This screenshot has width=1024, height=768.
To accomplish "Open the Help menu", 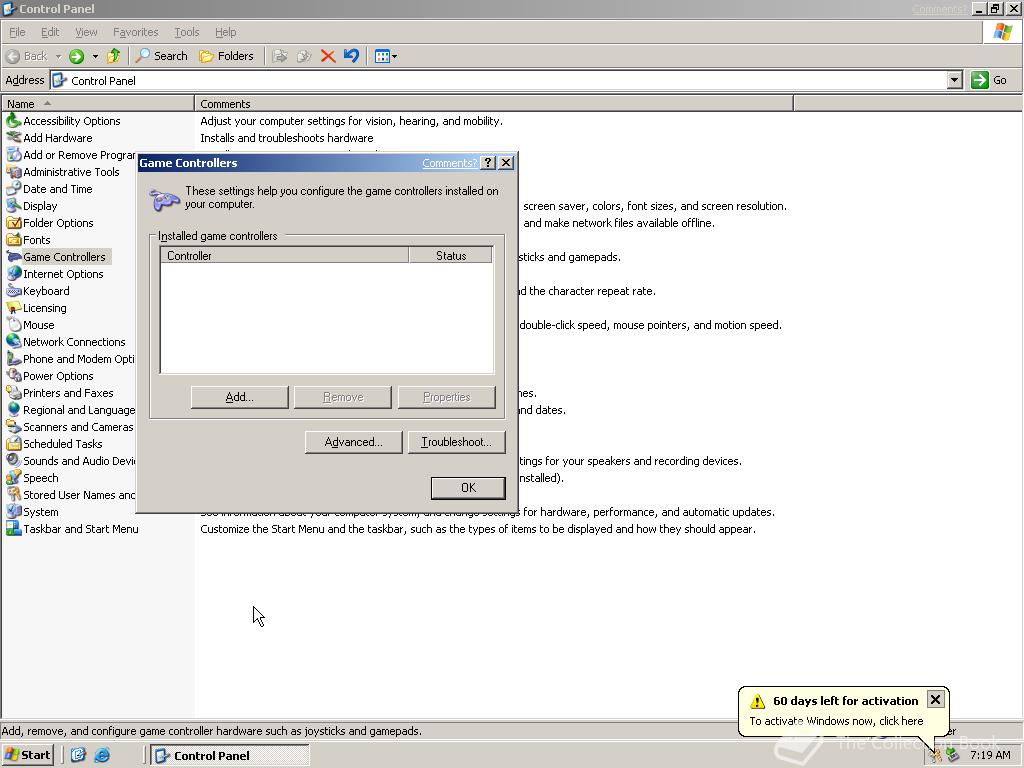I will [226, 32].
